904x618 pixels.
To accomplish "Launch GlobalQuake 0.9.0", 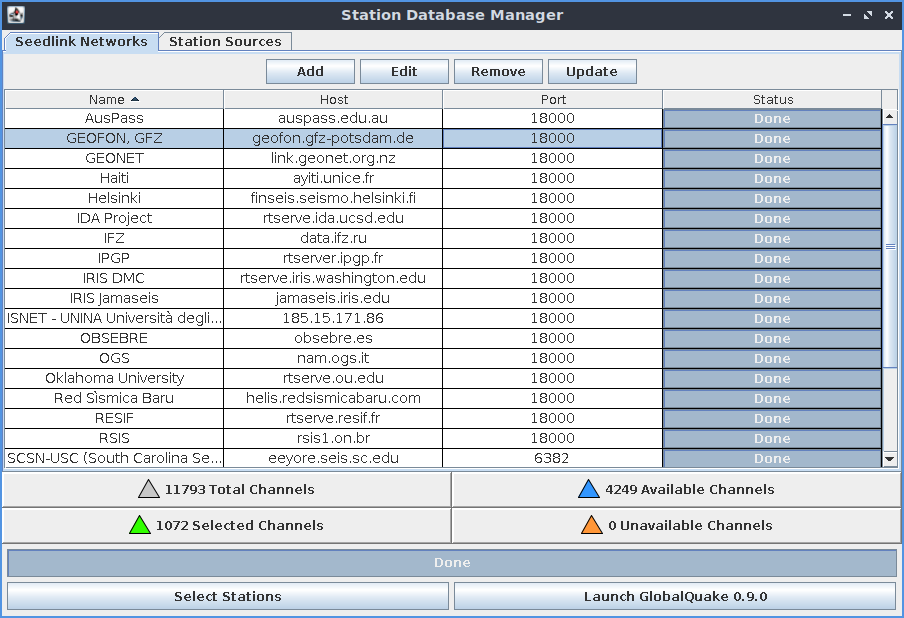I will point(676,596).
